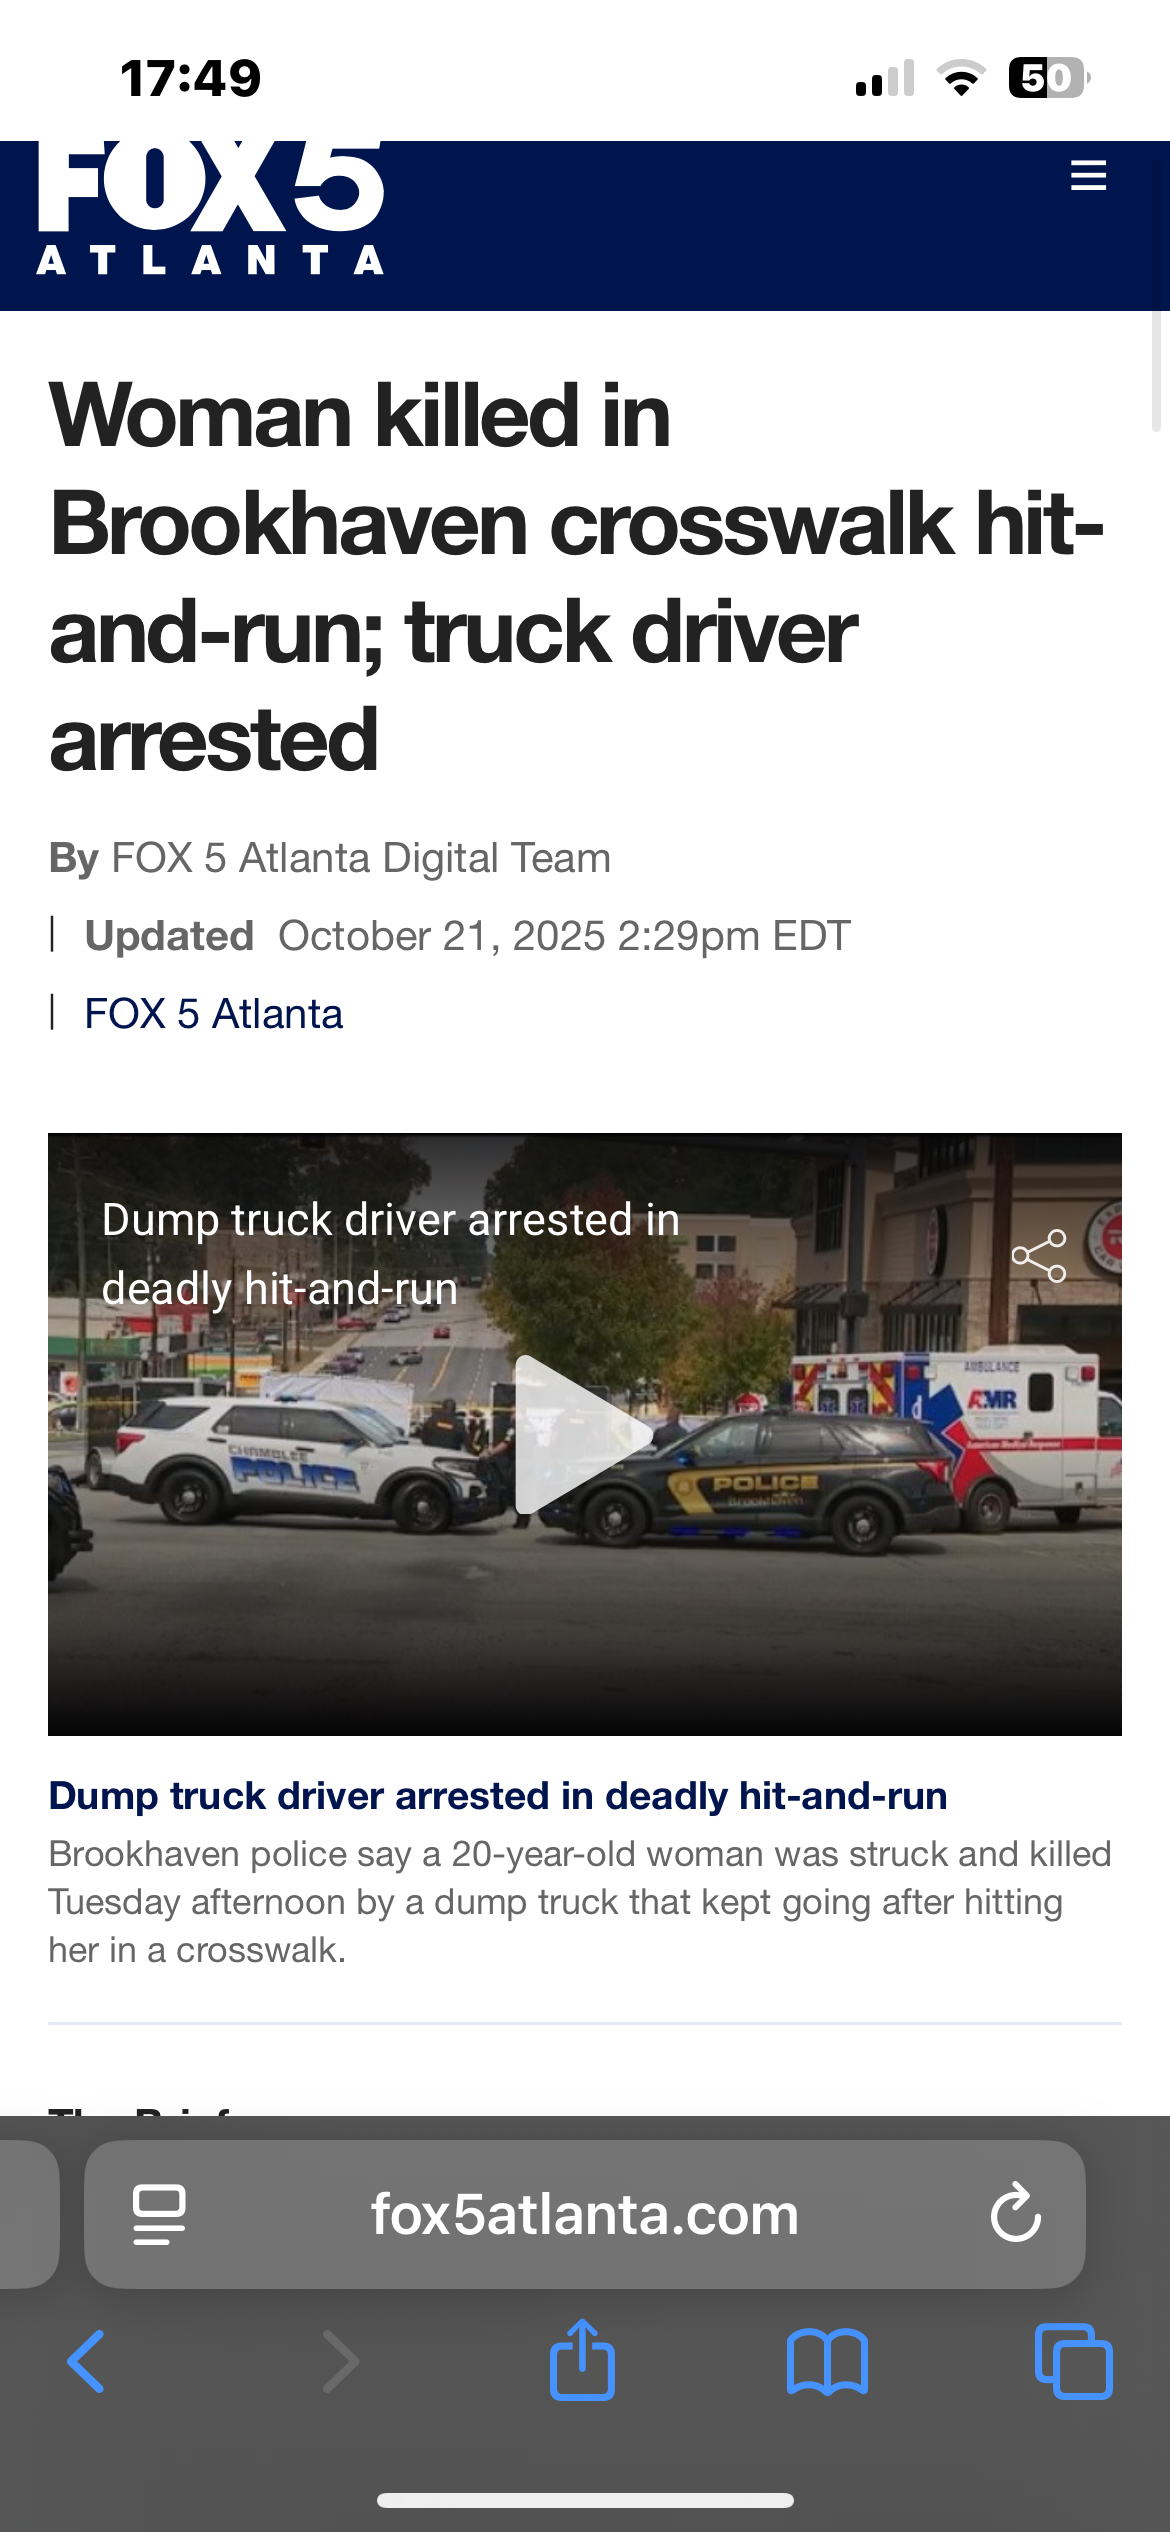
Task: Share the video using the share icon
Action: tap(1039, 1256)
